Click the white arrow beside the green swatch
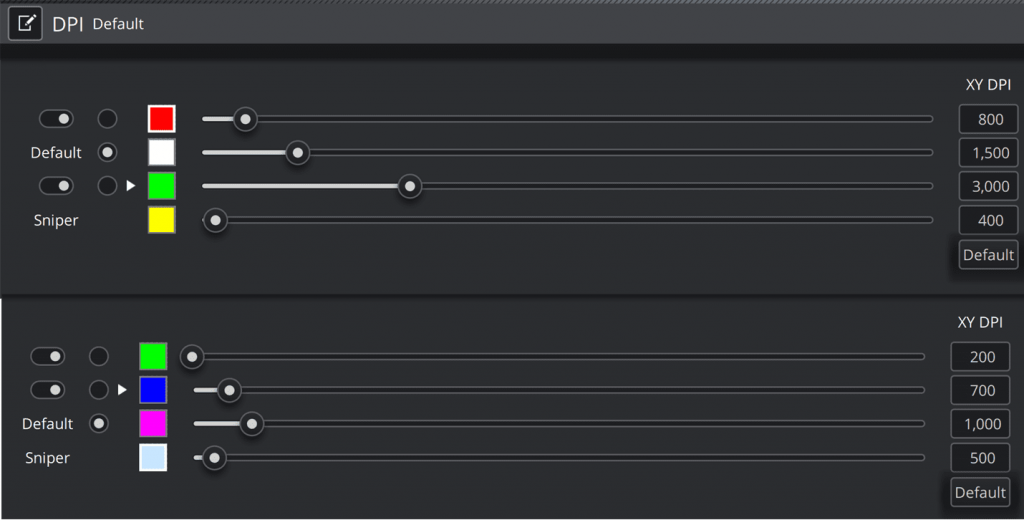 coord(131,186)
